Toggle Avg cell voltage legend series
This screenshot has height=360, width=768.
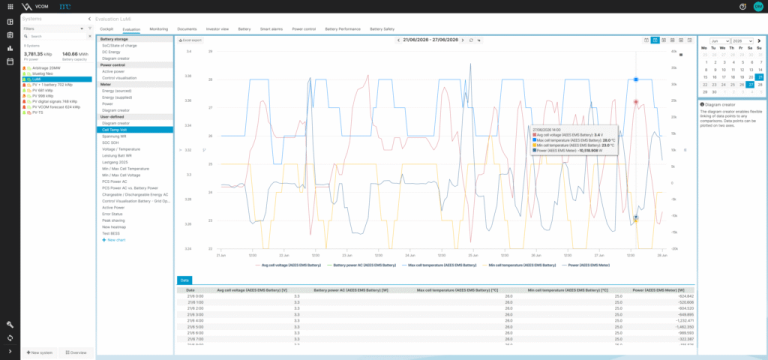(277, 265)
